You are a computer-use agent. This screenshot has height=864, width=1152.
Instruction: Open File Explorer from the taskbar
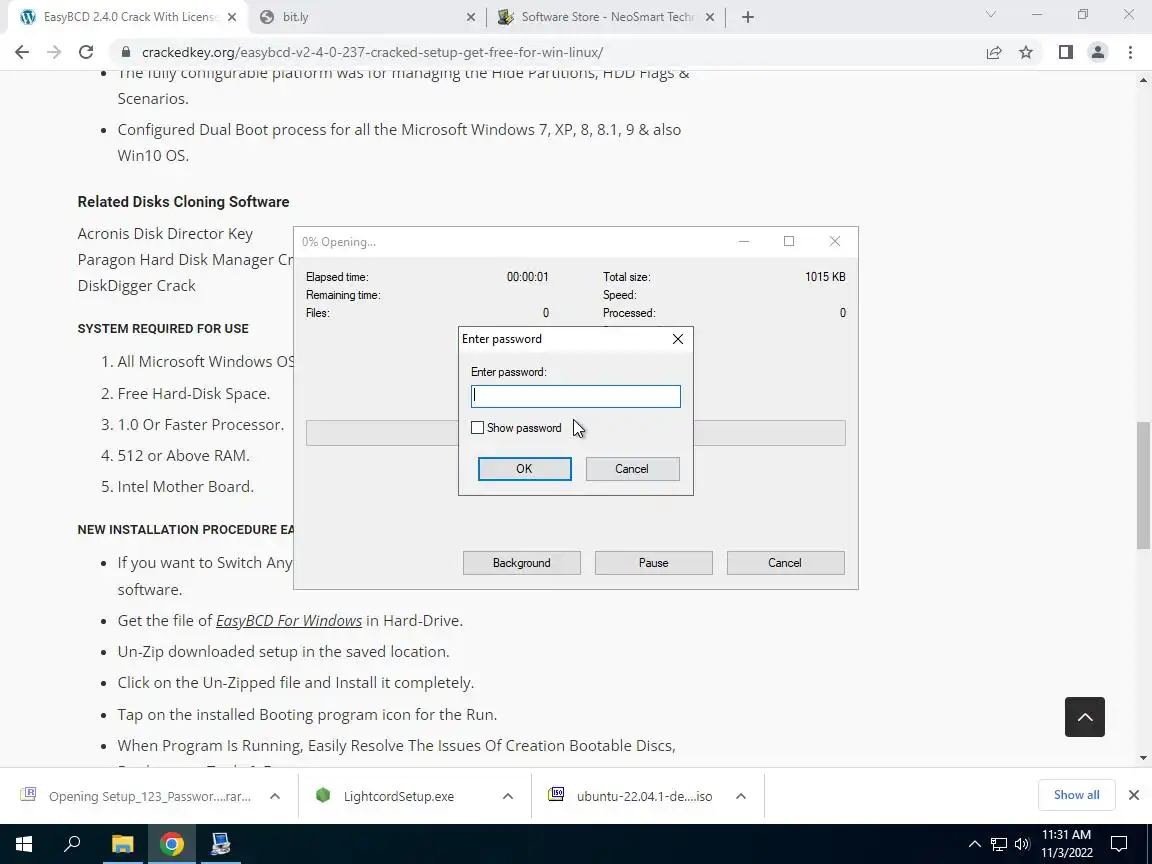pyautogui.click(x=122, y=844)
